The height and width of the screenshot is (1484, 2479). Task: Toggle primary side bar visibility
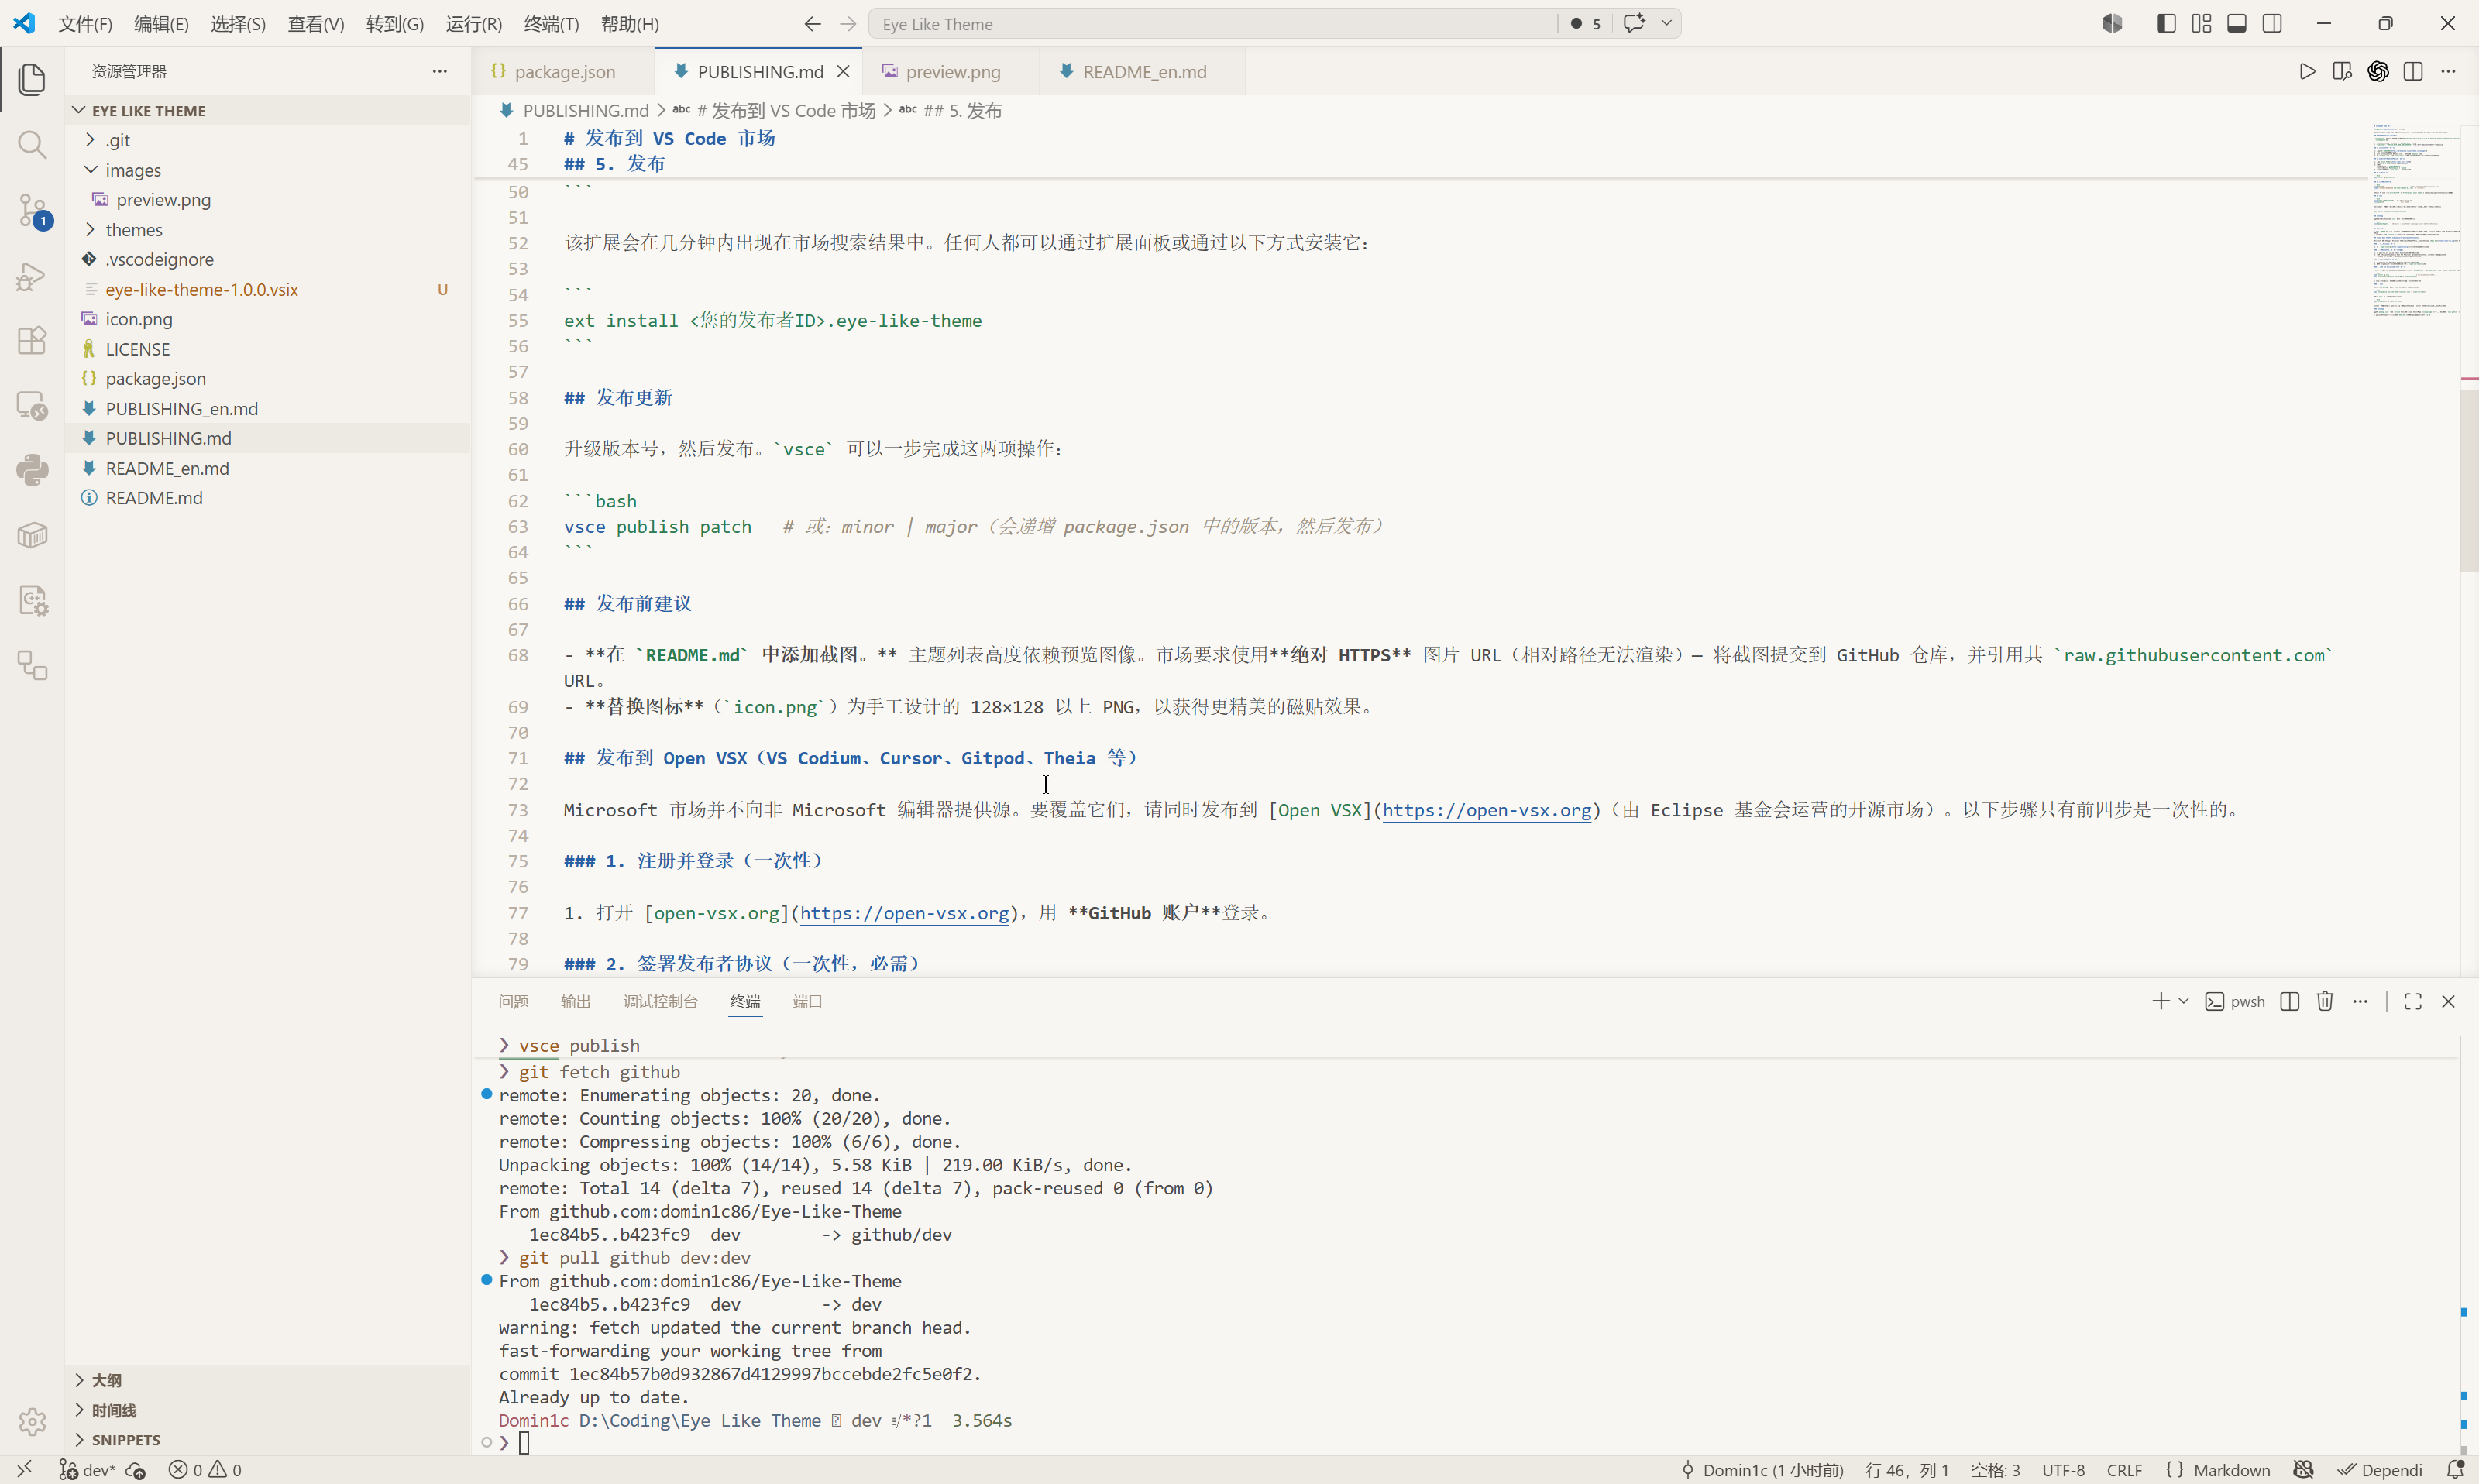[2166, 23]
